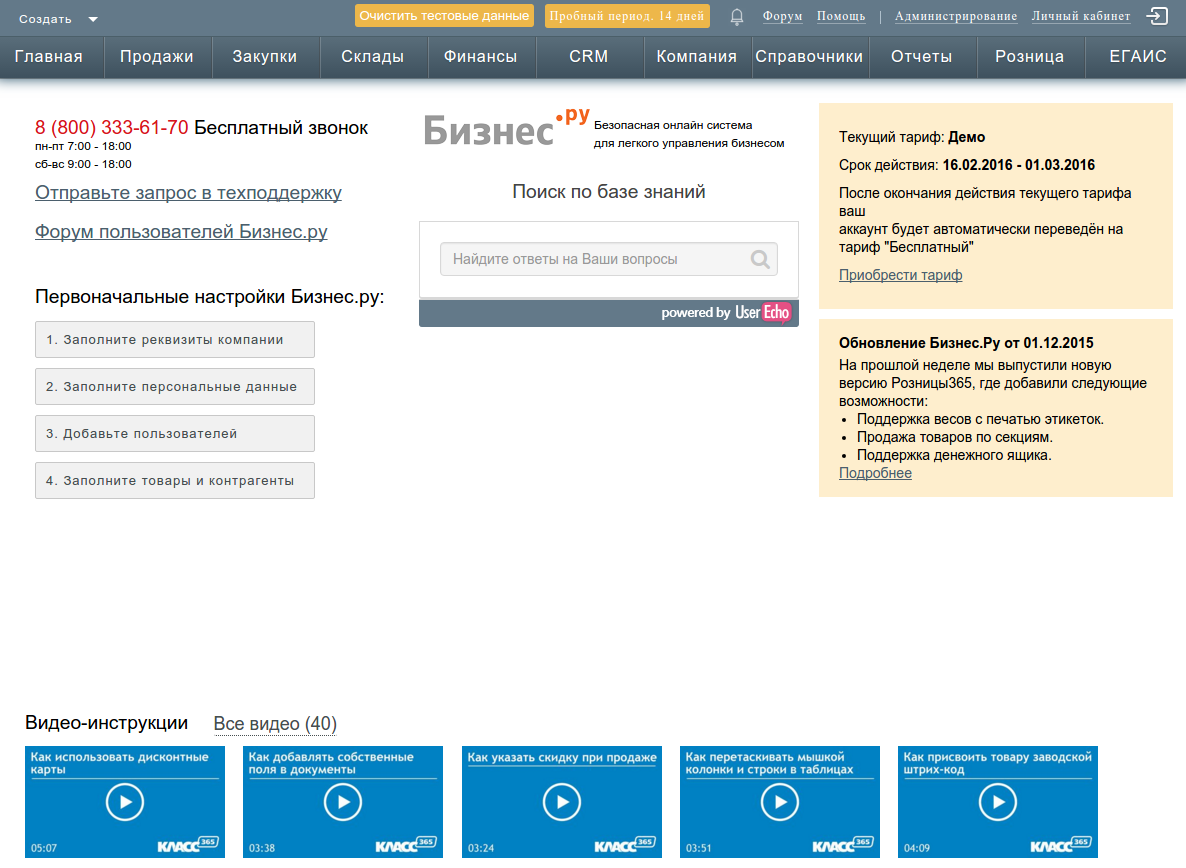Open the Все видео (40) link

[275, 724]
